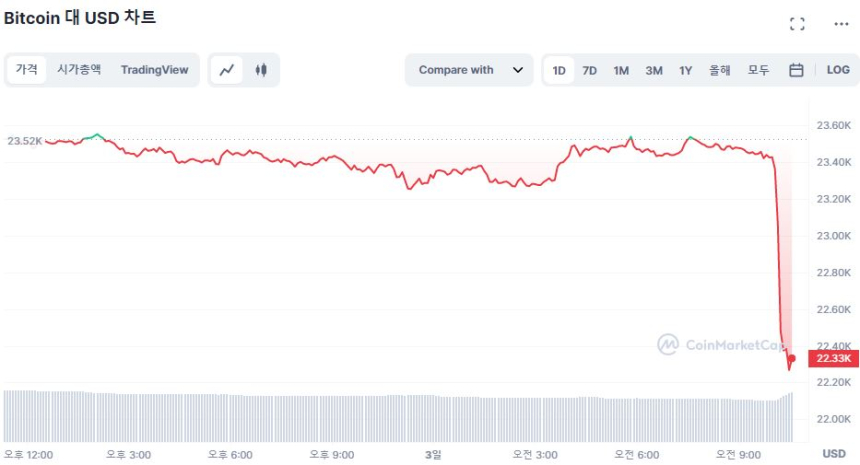The image size is (860, 465).
Task: Open the TradingView tab
Action: (x=154, y=70)
